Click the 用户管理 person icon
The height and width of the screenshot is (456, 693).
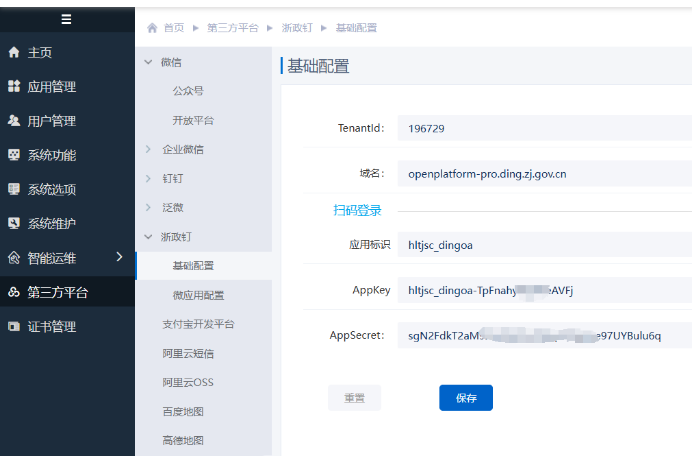coord(14,121)
